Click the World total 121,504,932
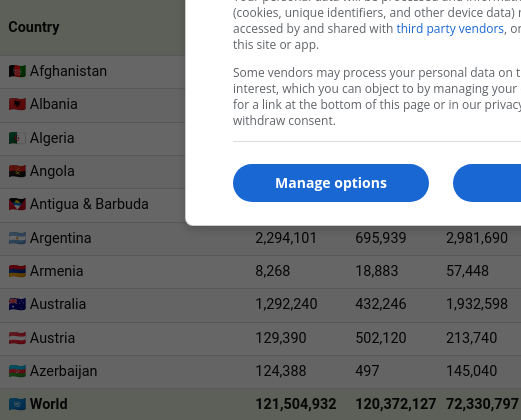 [296, 404]
